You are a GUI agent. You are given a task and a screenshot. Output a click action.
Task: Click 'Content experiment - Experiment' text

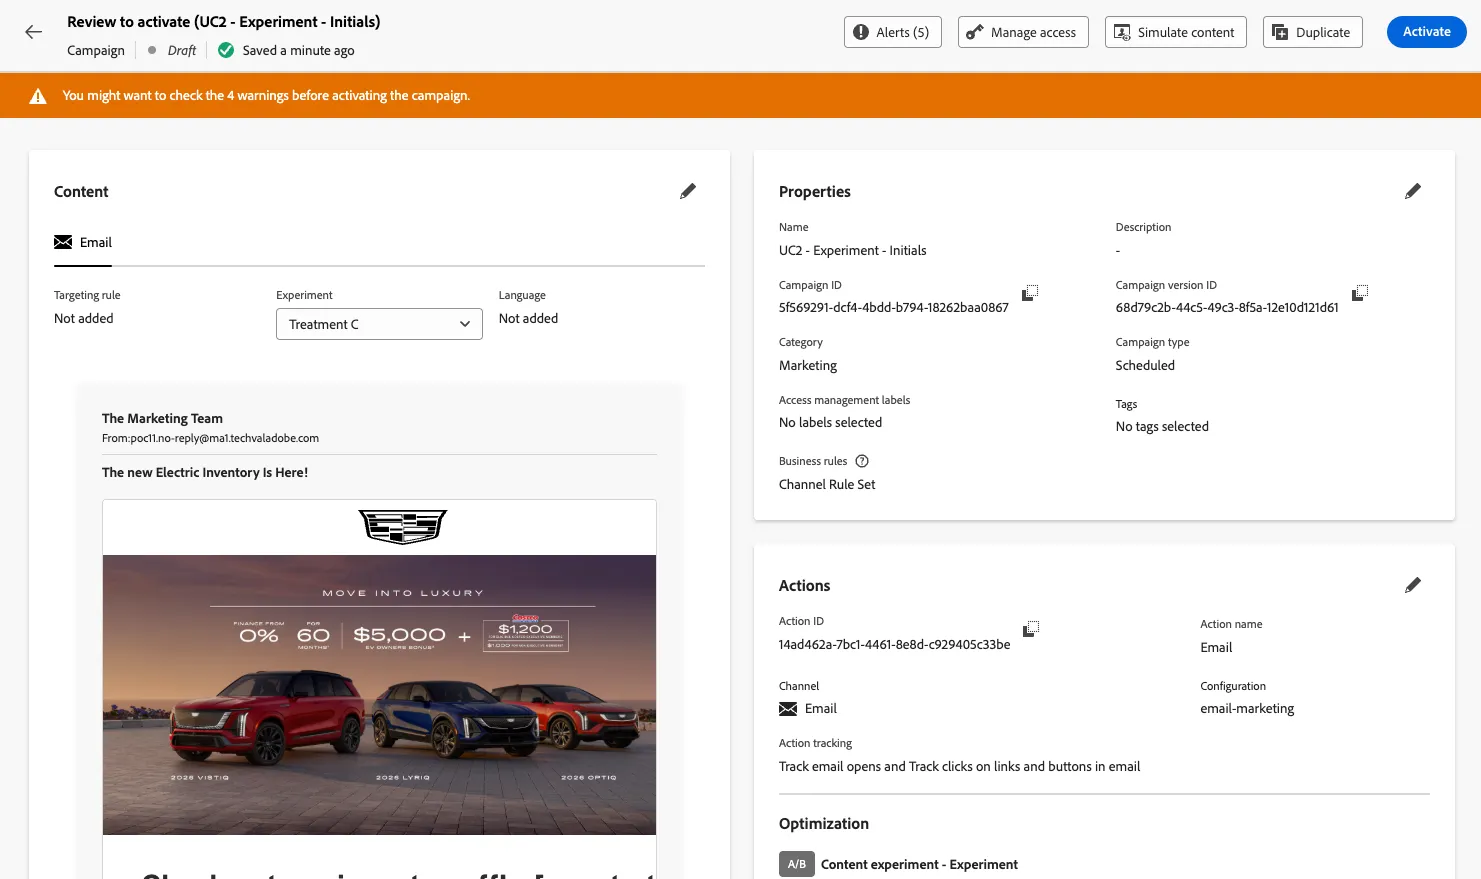[919, 865]
